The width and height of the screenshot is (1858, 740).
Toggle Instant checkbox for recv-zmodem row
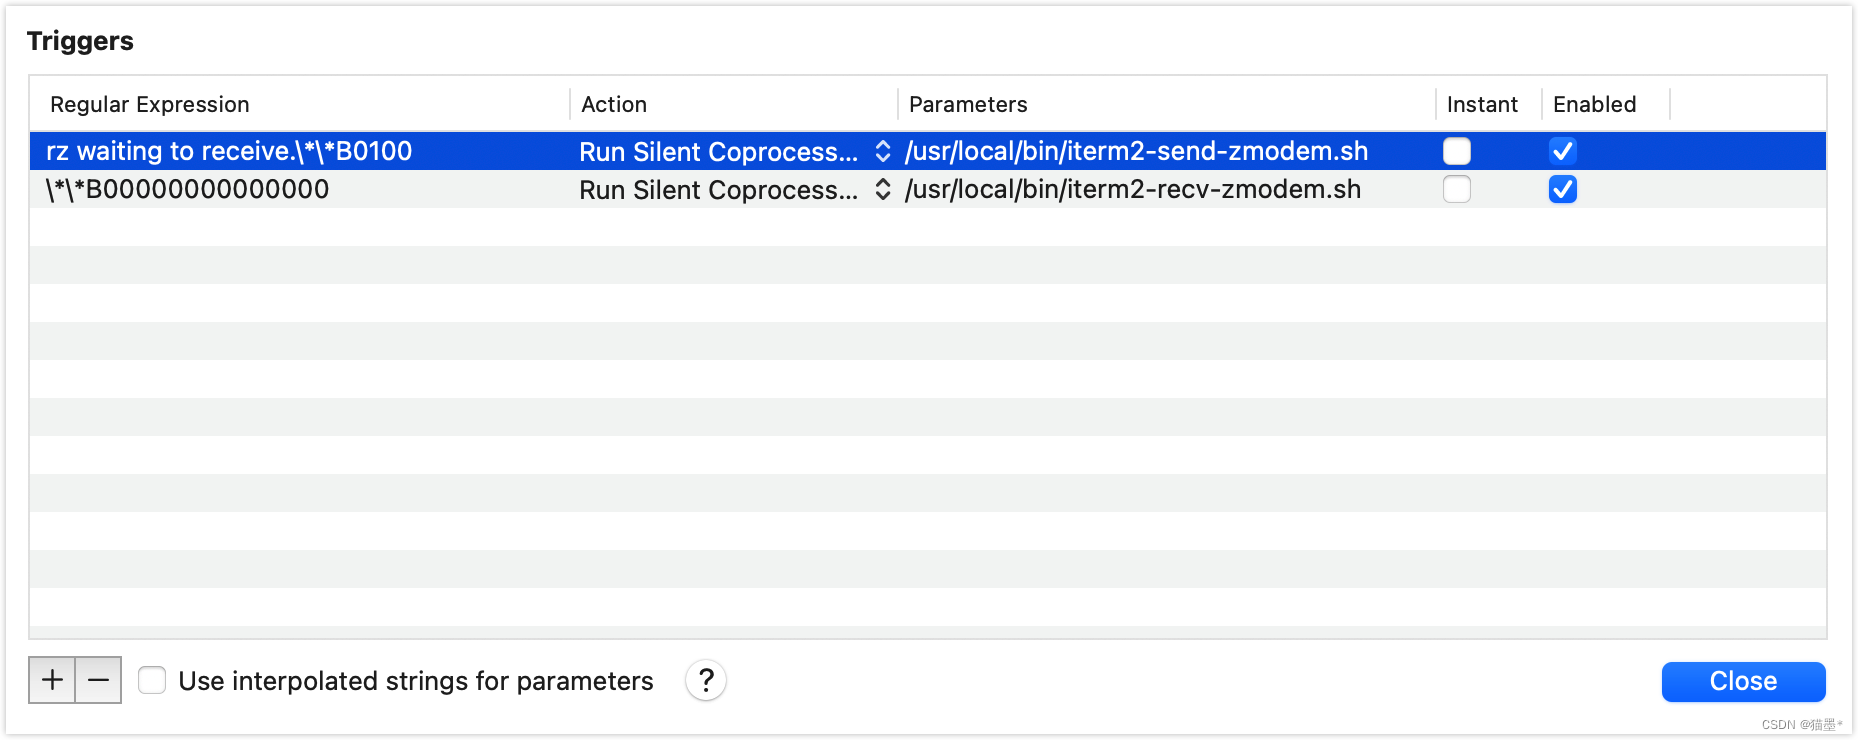[1457, 189]
